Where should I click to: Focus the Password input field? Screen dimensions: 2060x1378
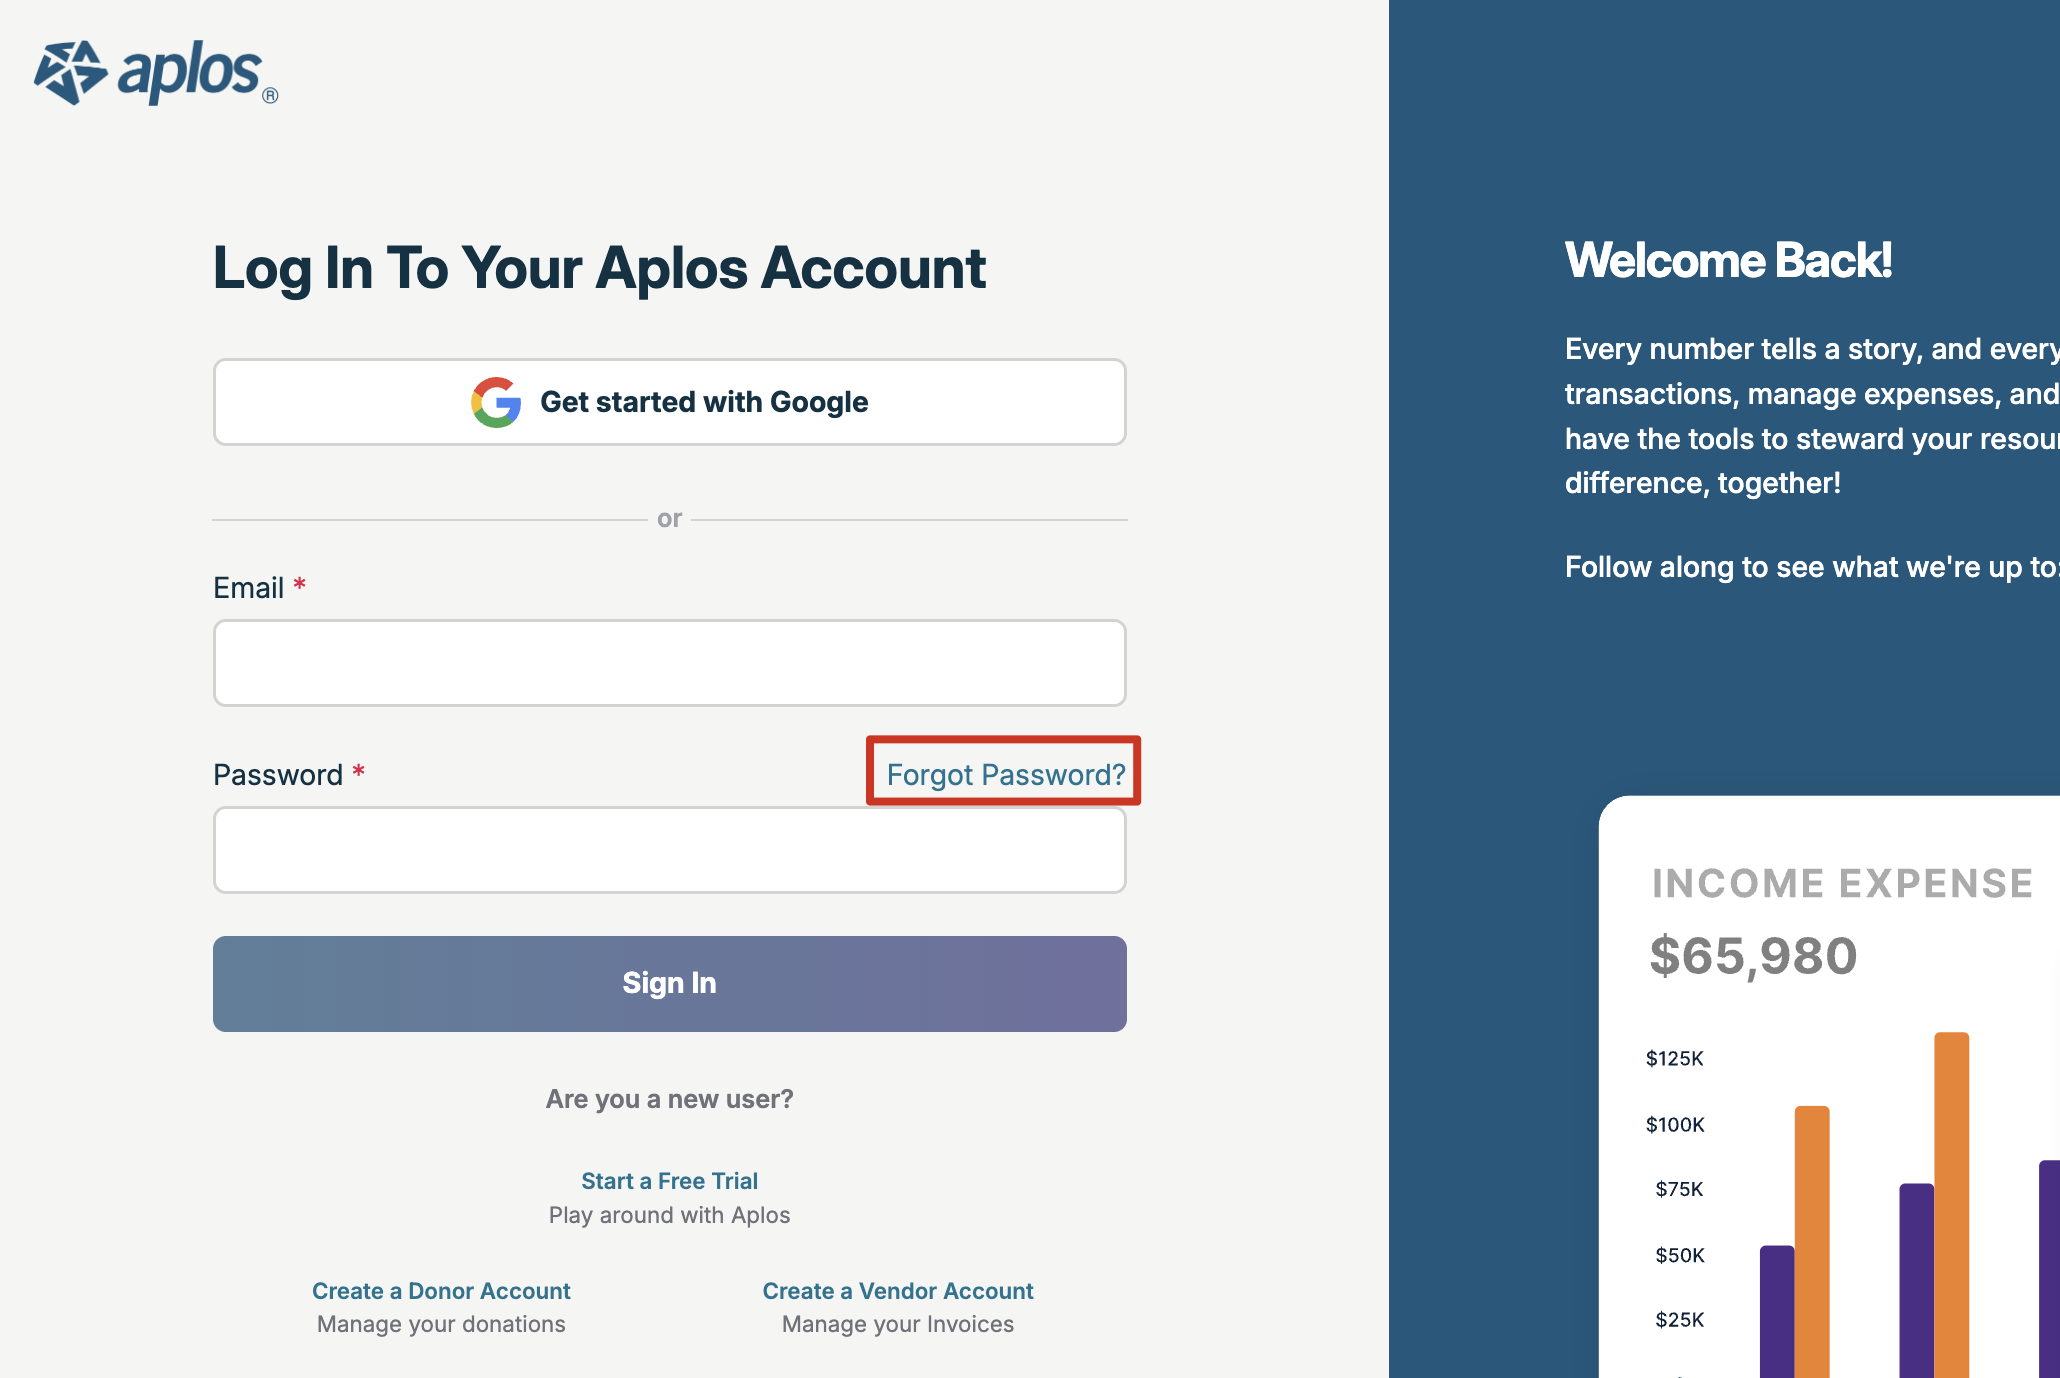(670, 850)
